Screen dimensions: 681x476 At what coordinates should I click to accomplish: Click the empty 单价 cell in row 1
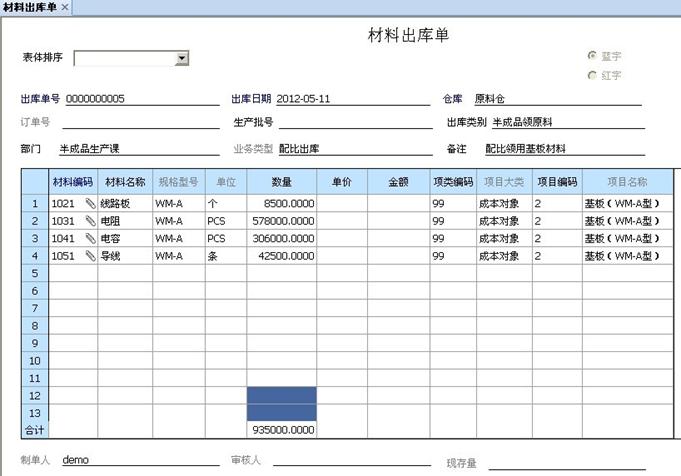coord(342,203)
